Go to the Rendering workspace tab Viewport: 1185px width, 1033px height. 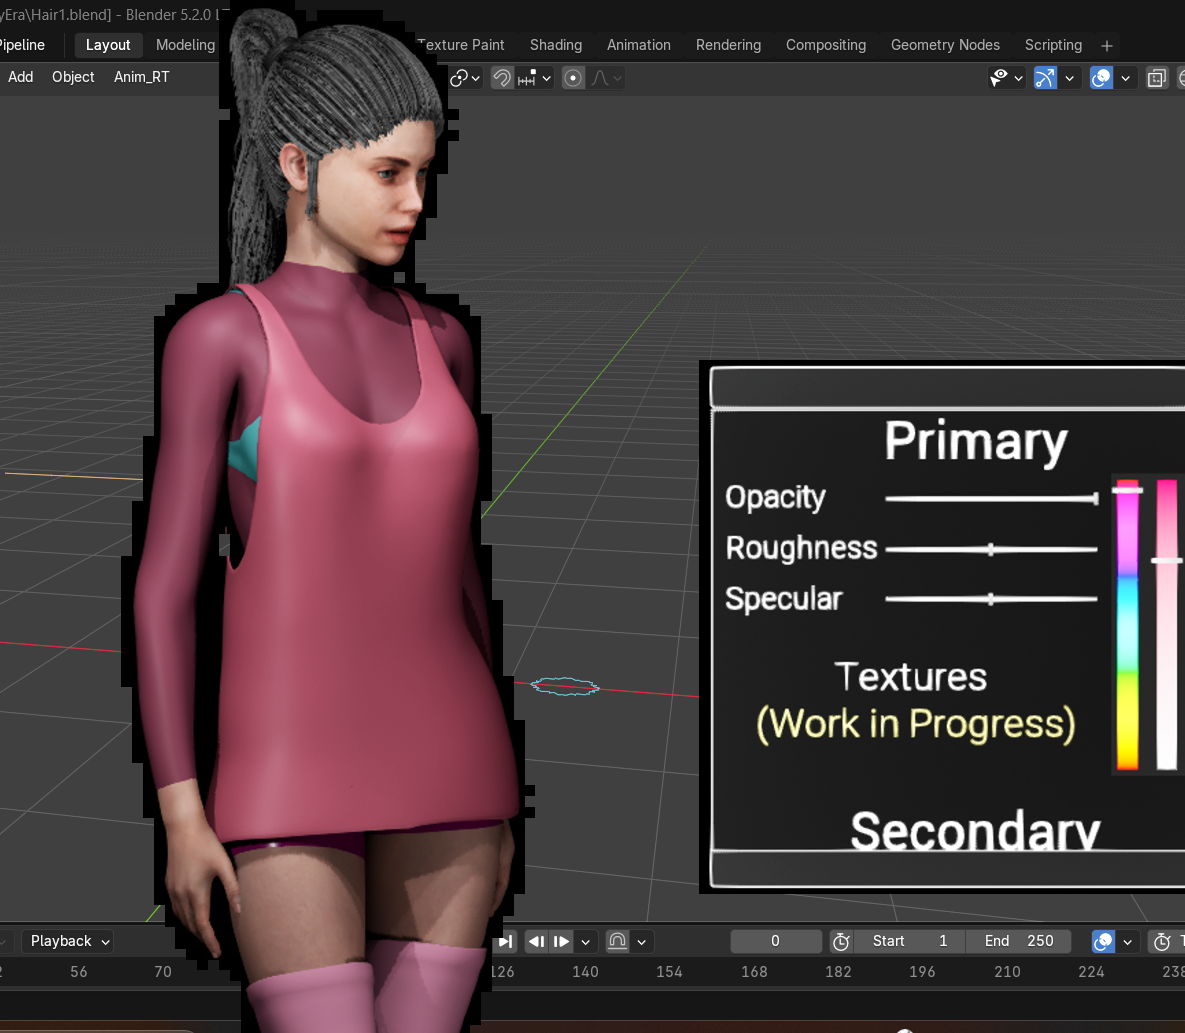click(729, 45)
